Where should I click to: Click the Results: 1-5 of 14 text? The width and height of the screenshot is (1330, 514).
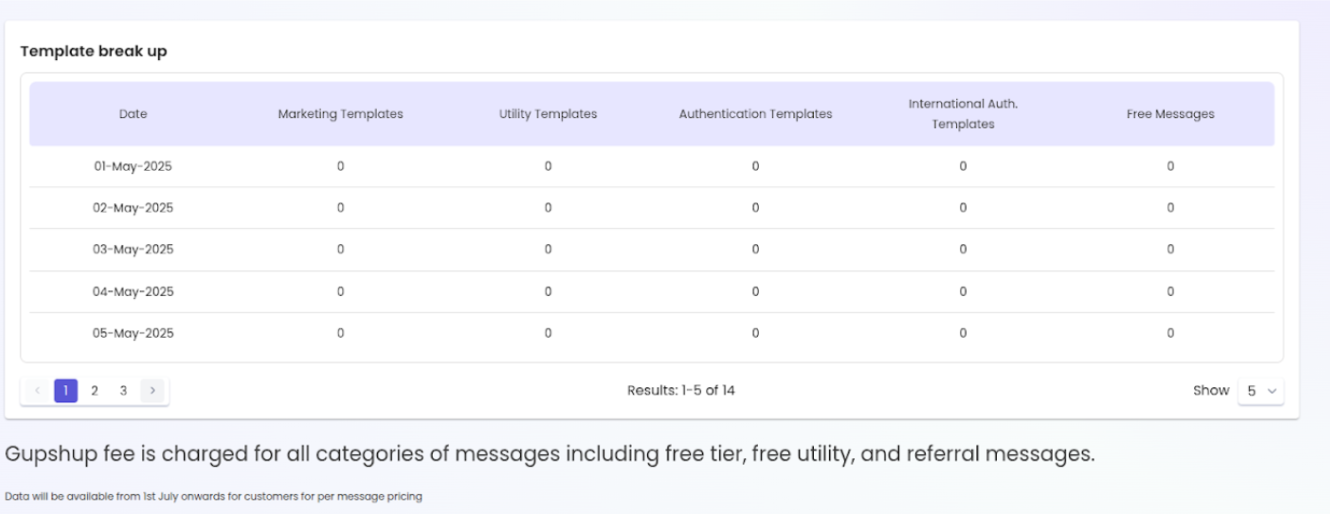[x=681, y=390]
